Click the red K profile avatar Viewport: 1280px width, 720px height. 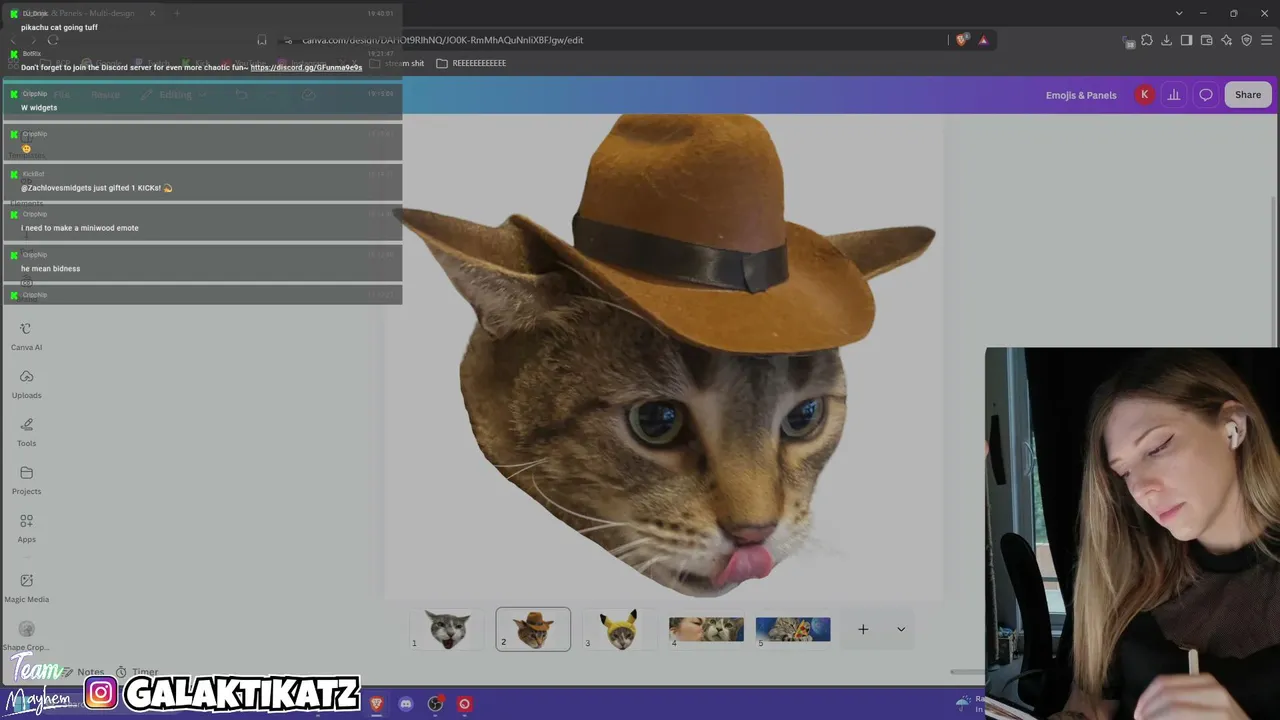(1144, 95)
